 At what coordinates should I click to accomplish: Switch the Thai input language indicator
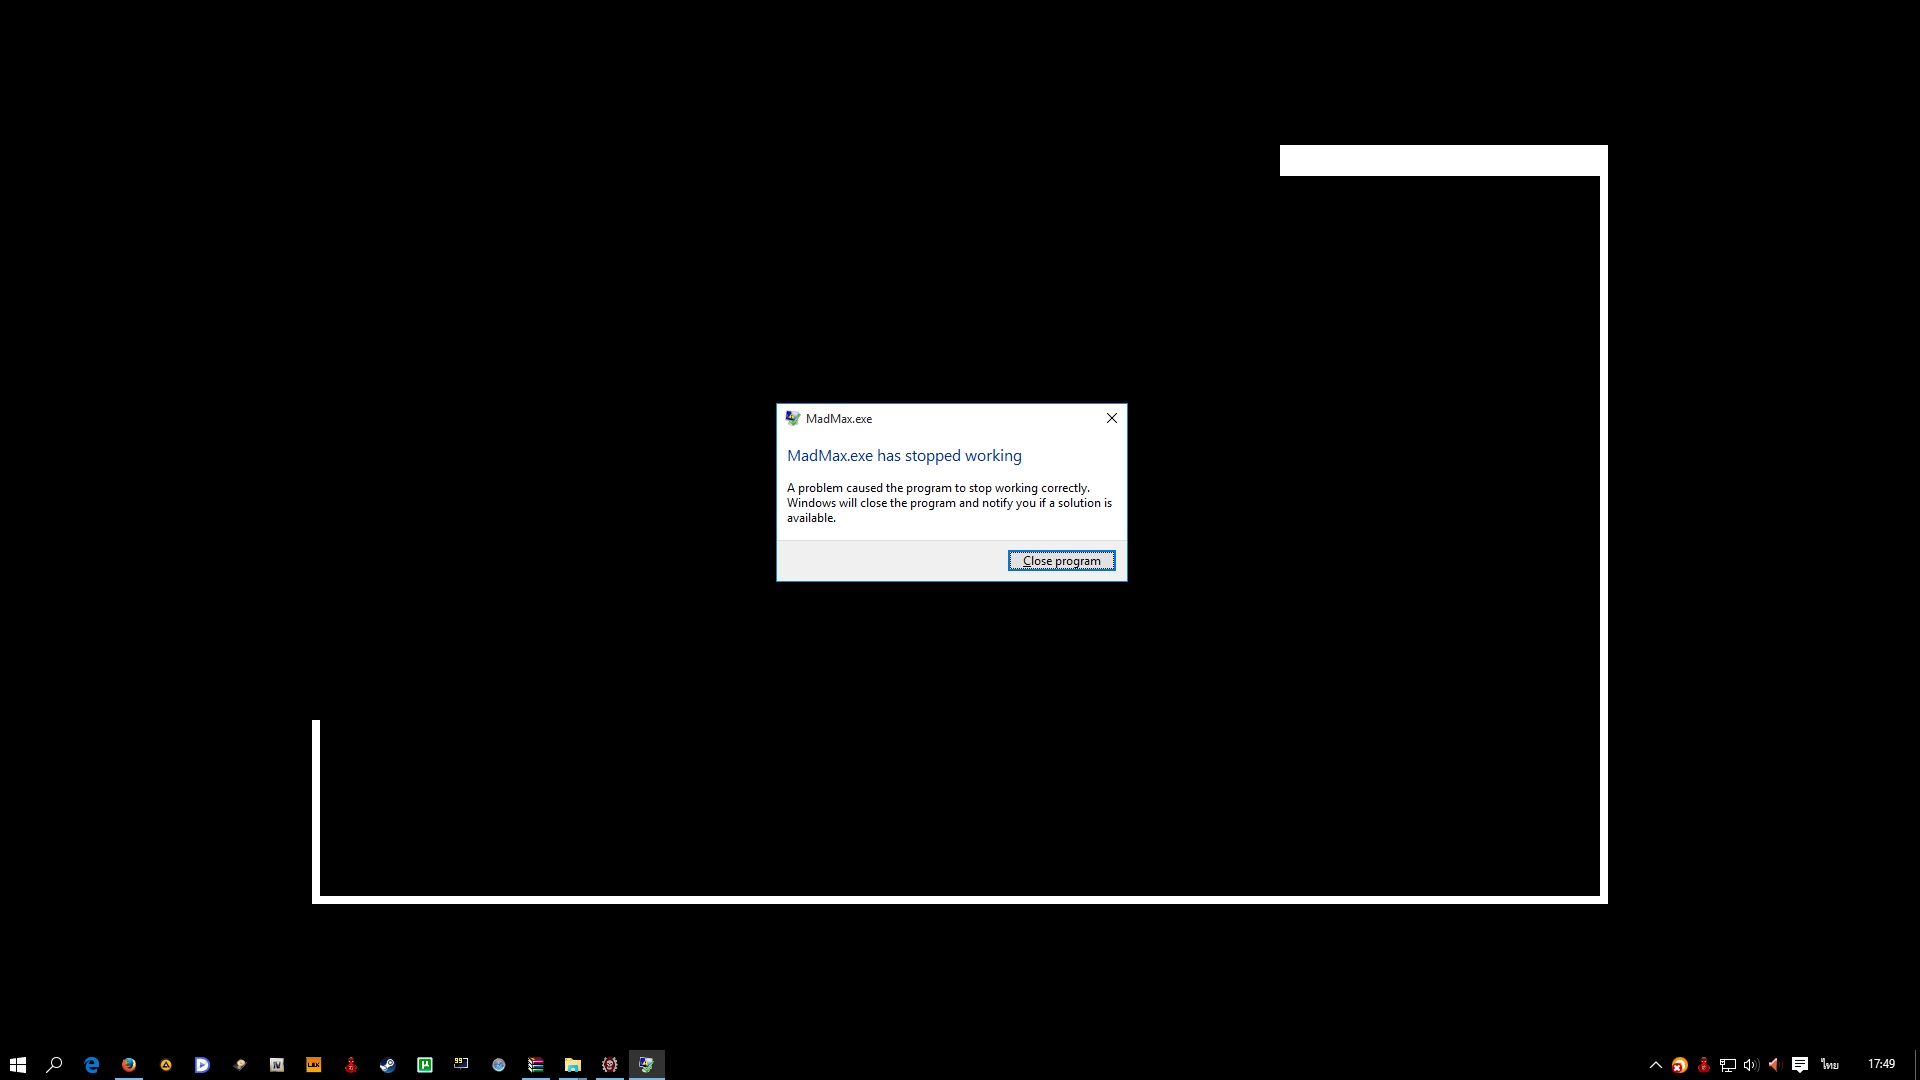[x=1830, y=1065]
